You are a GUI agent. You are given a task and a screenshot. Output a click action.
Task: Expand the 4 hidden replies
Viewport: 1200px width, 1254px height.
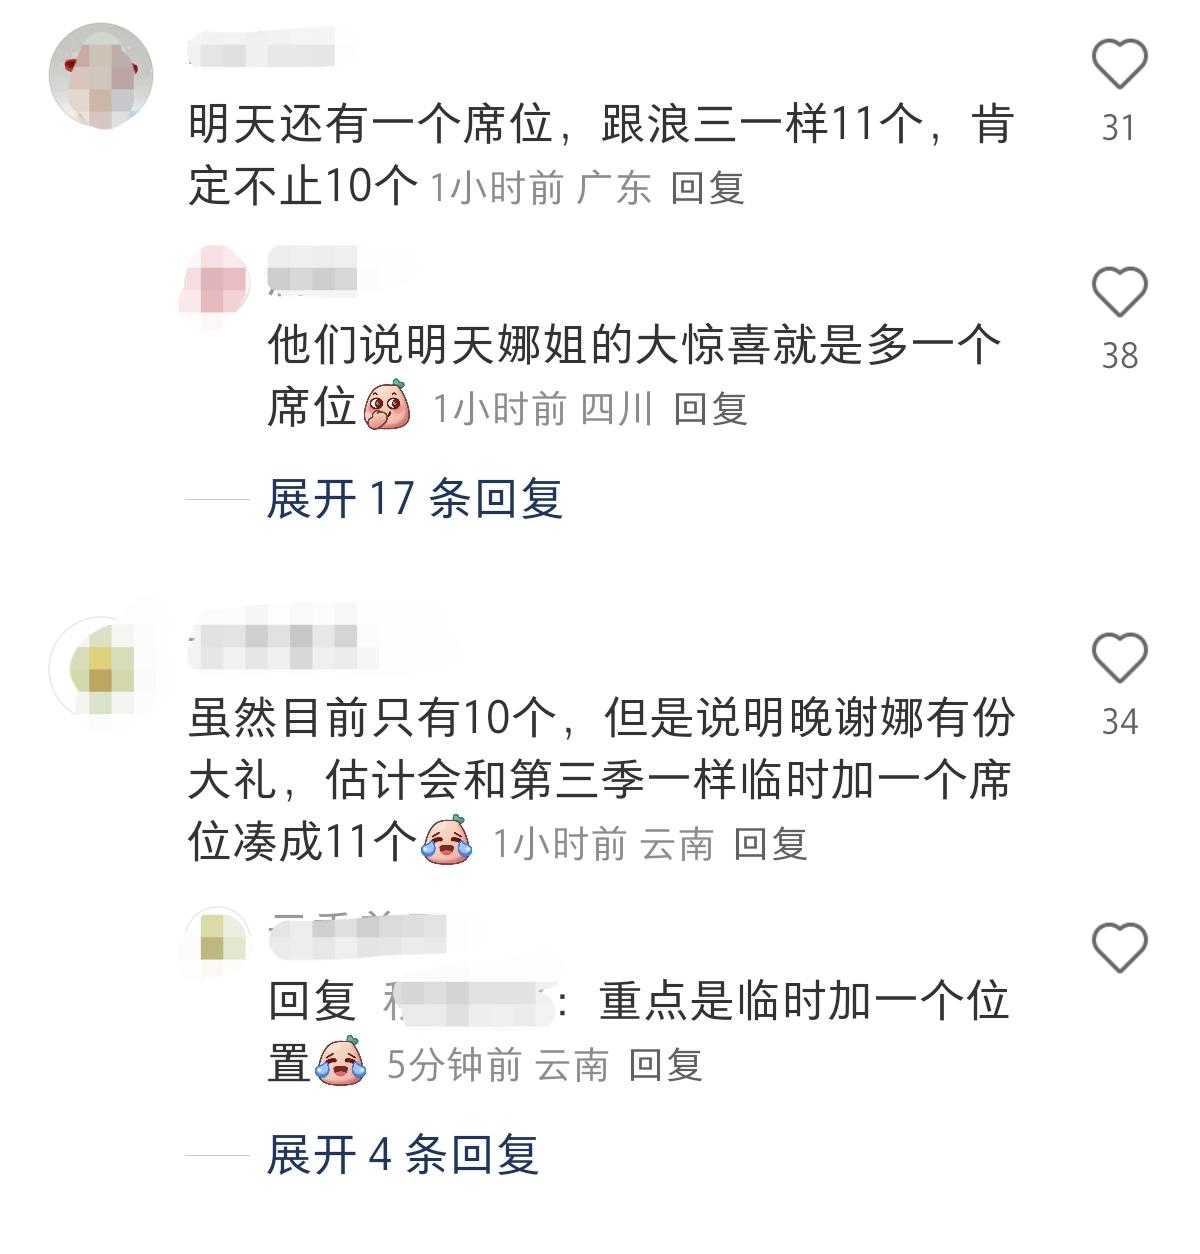pos(402,1155)
